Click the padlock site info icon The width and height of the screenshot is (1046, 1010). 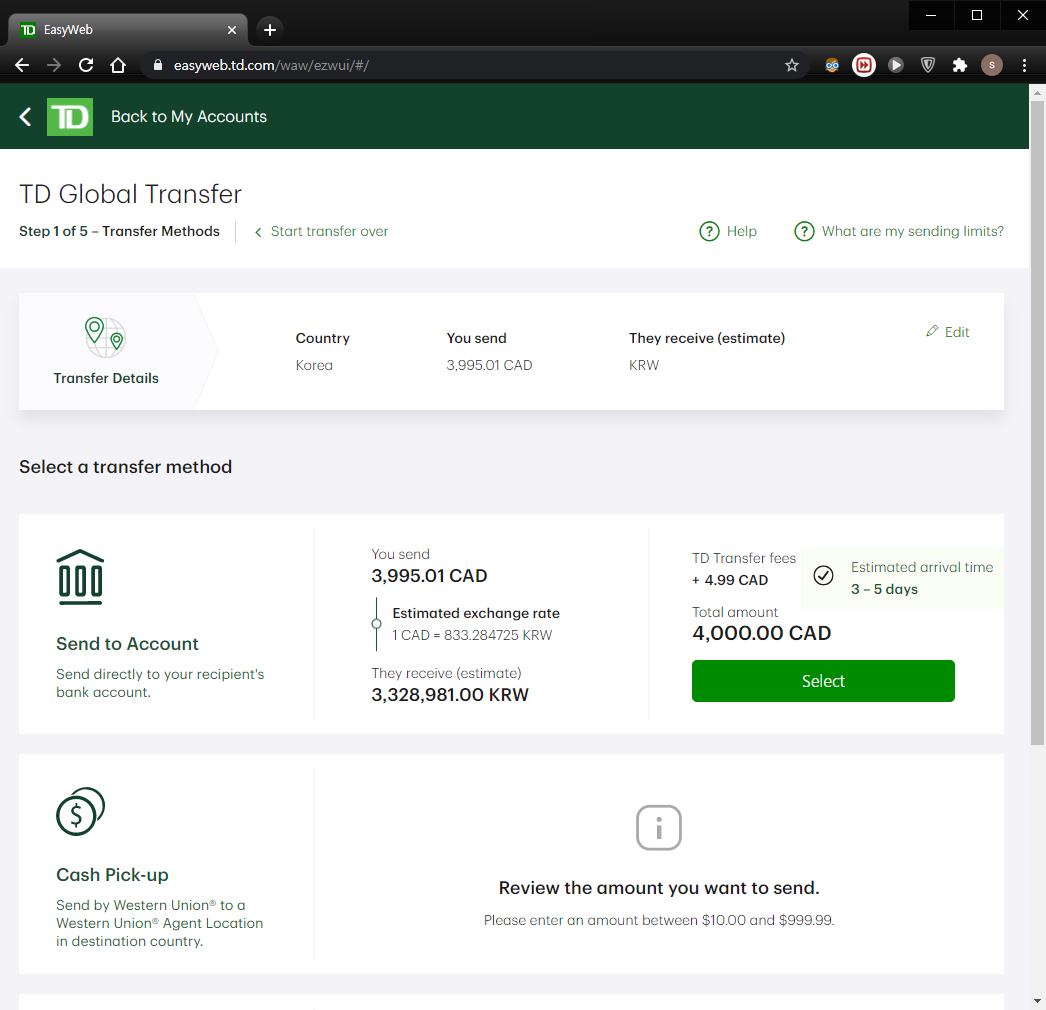click(x=158, y=65)
